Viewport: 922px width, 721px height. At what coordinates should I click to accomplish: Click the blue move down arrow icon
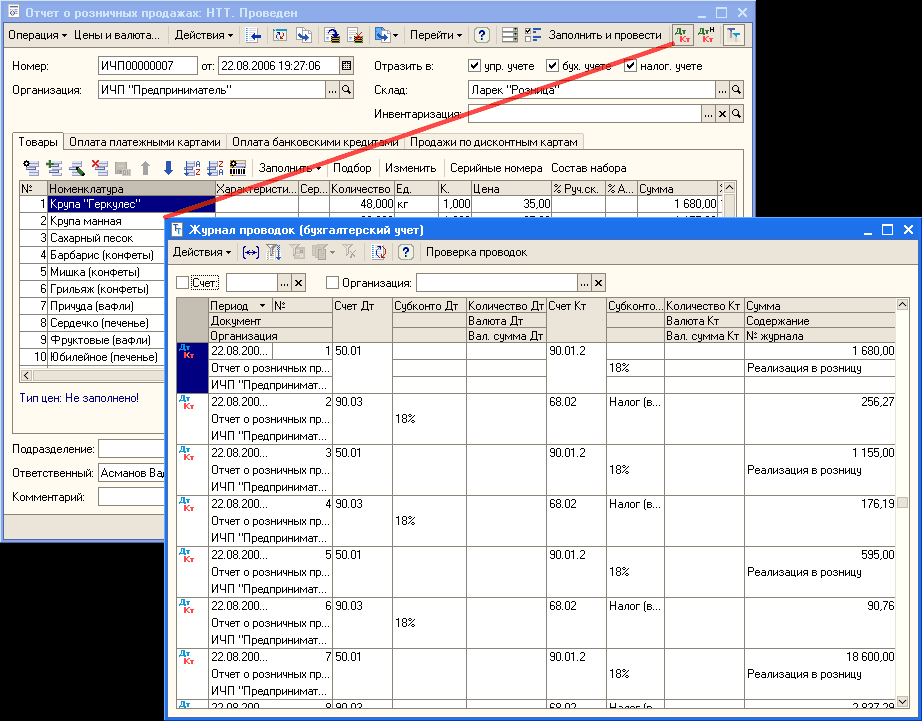[168, 168]
